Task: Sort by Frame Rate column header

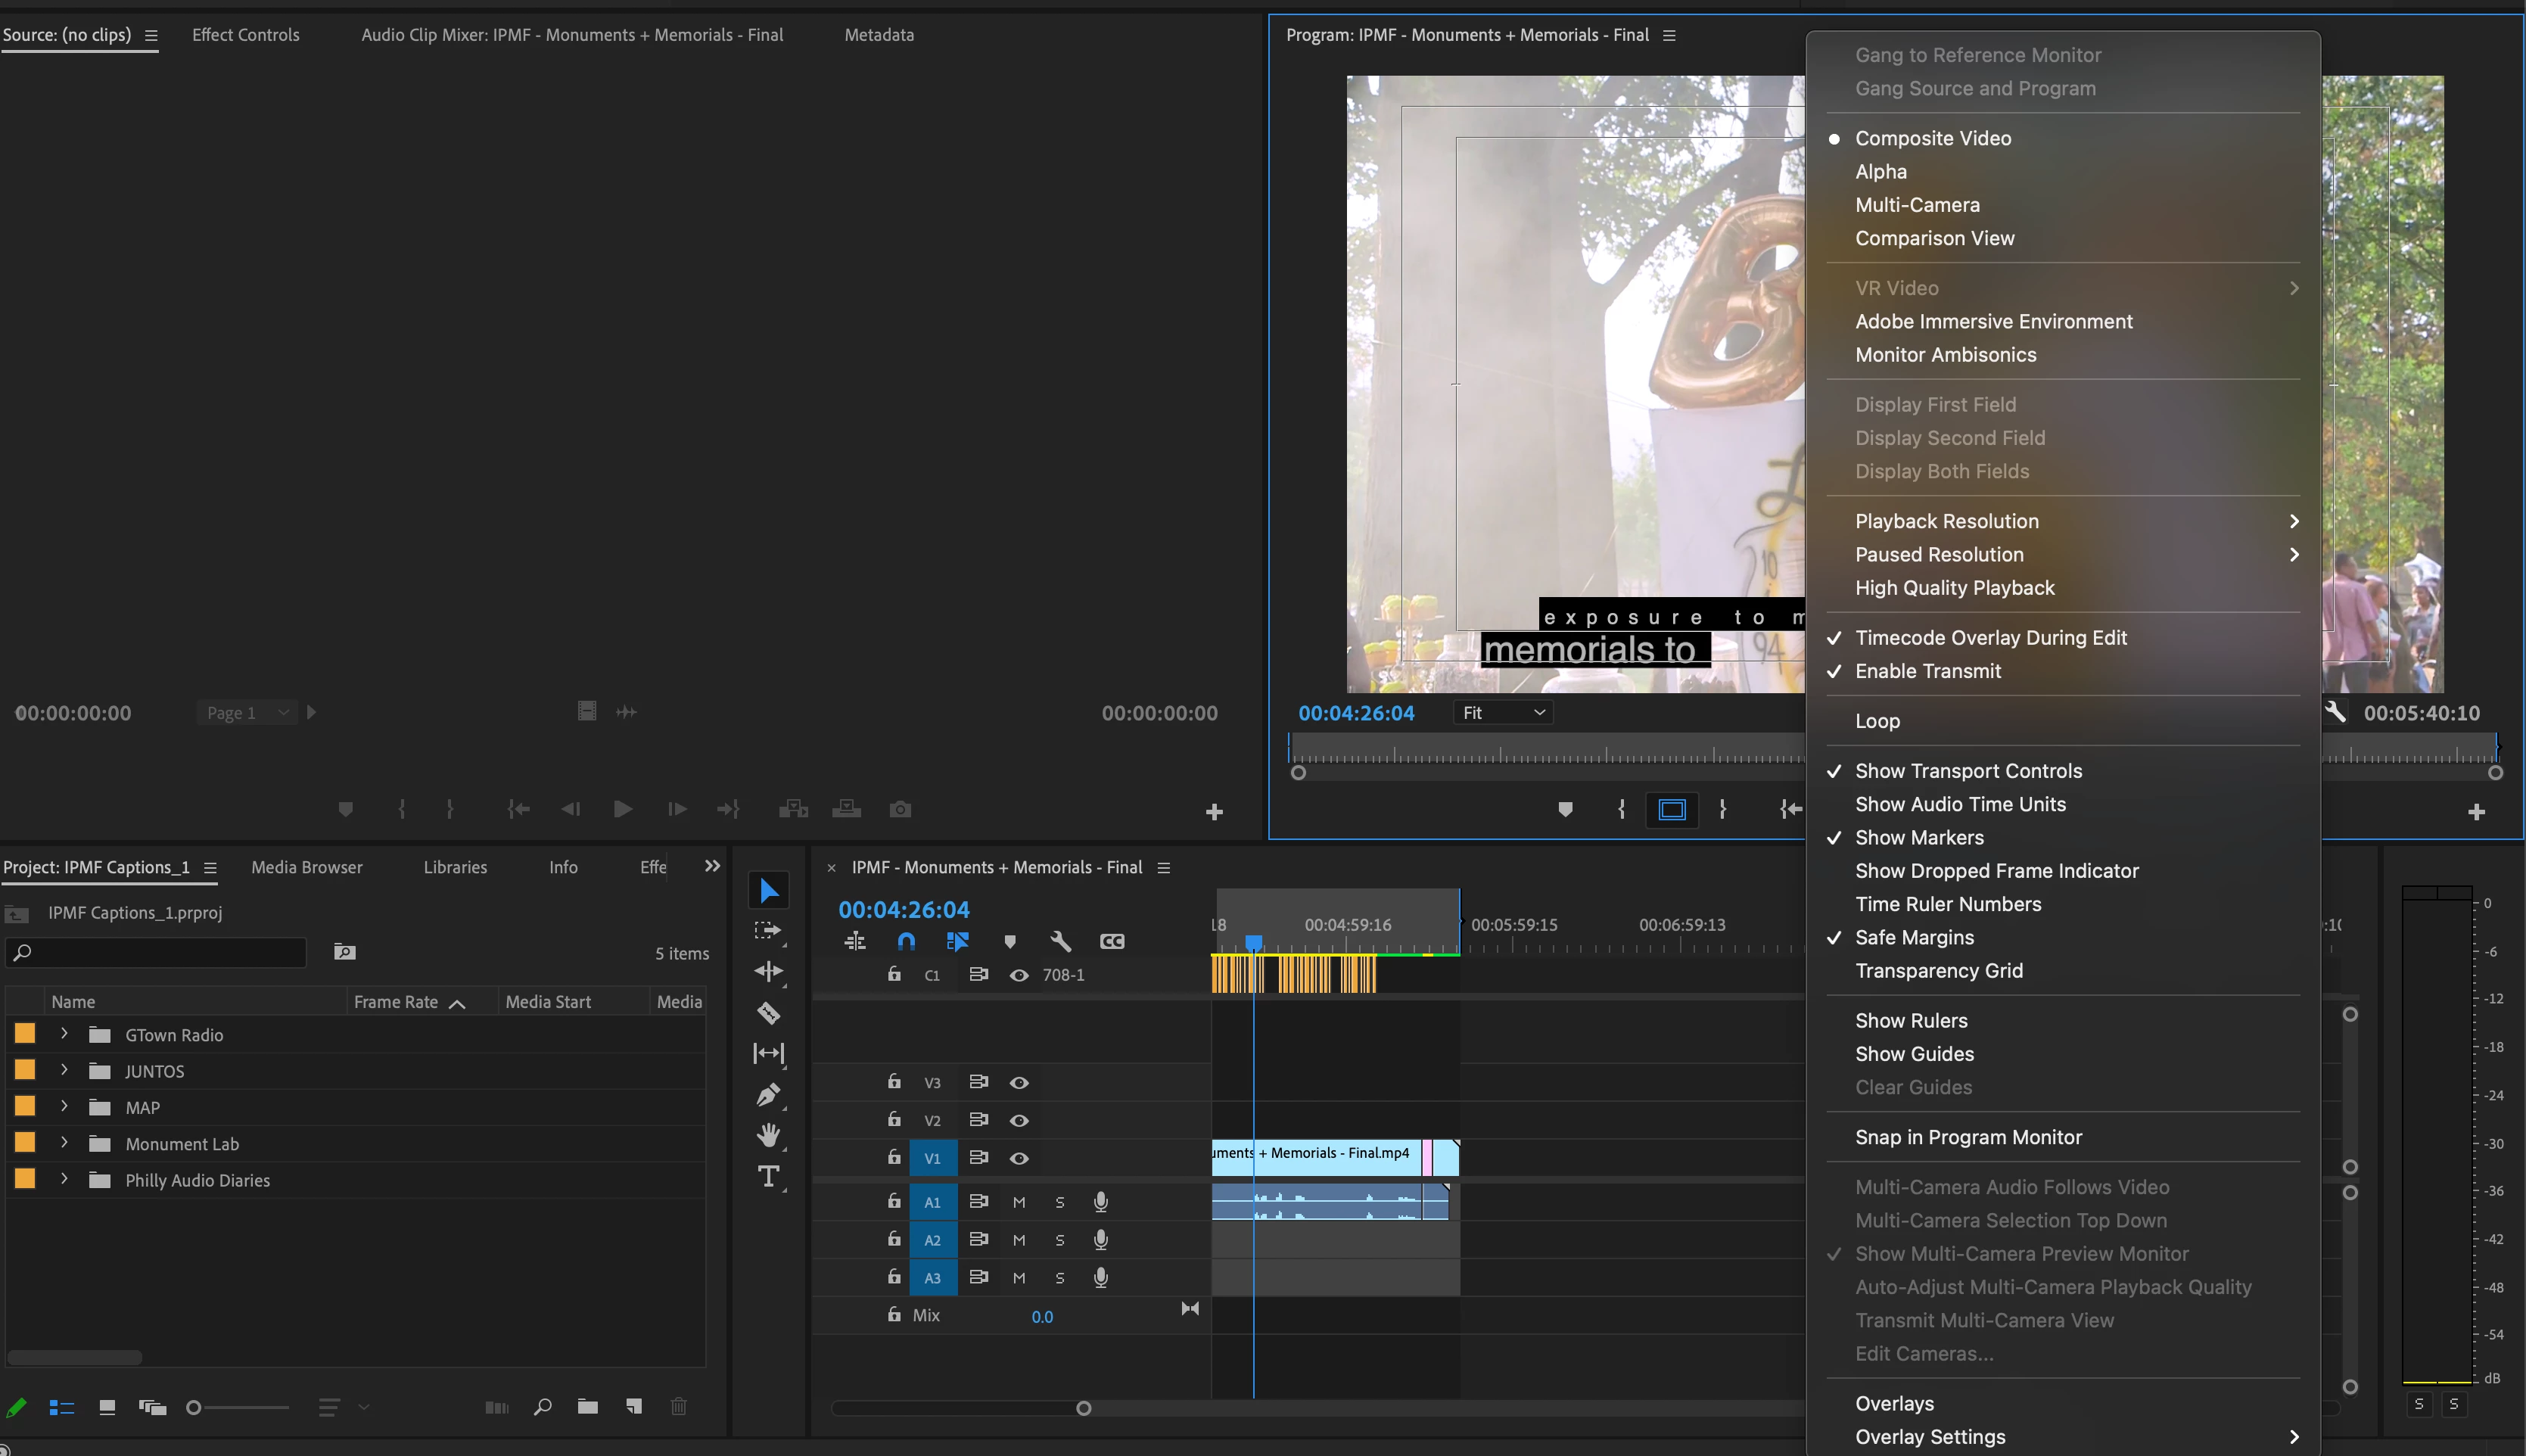Action: tap(396, 1002)
